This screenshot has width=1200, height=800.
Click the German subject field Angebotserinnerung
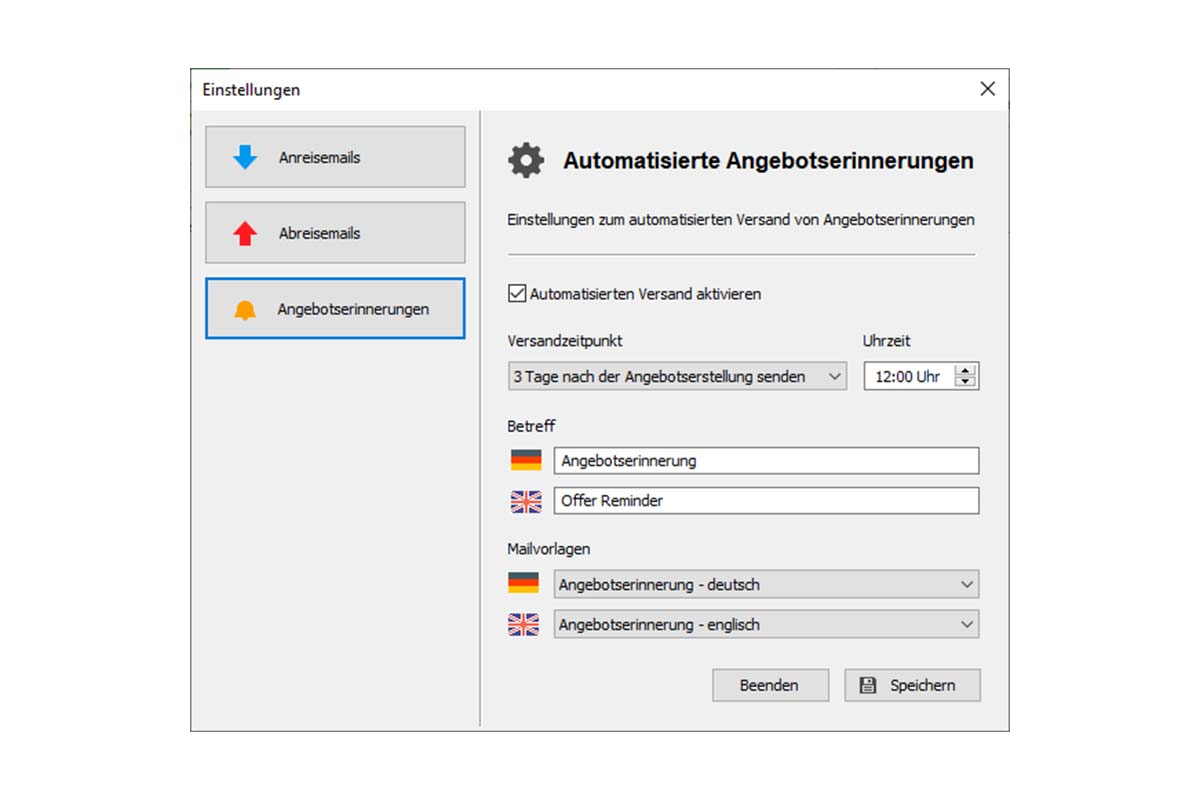coord(766,461)
